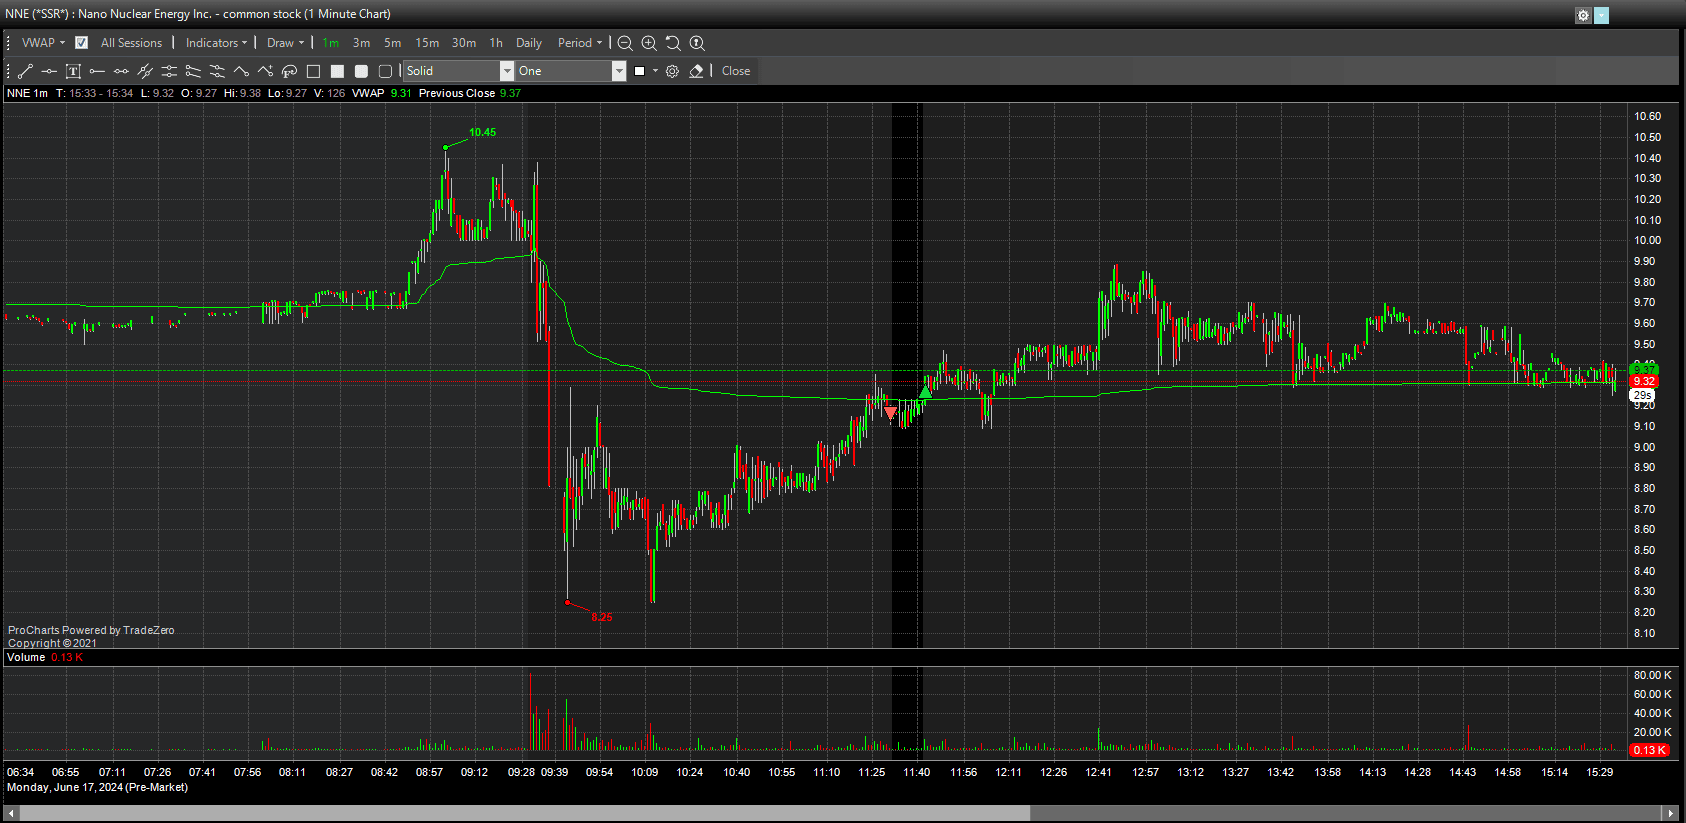Expand the VWAP dropdown
The width and height of the screenshot is (1686, 823).
tap(43, 43)
